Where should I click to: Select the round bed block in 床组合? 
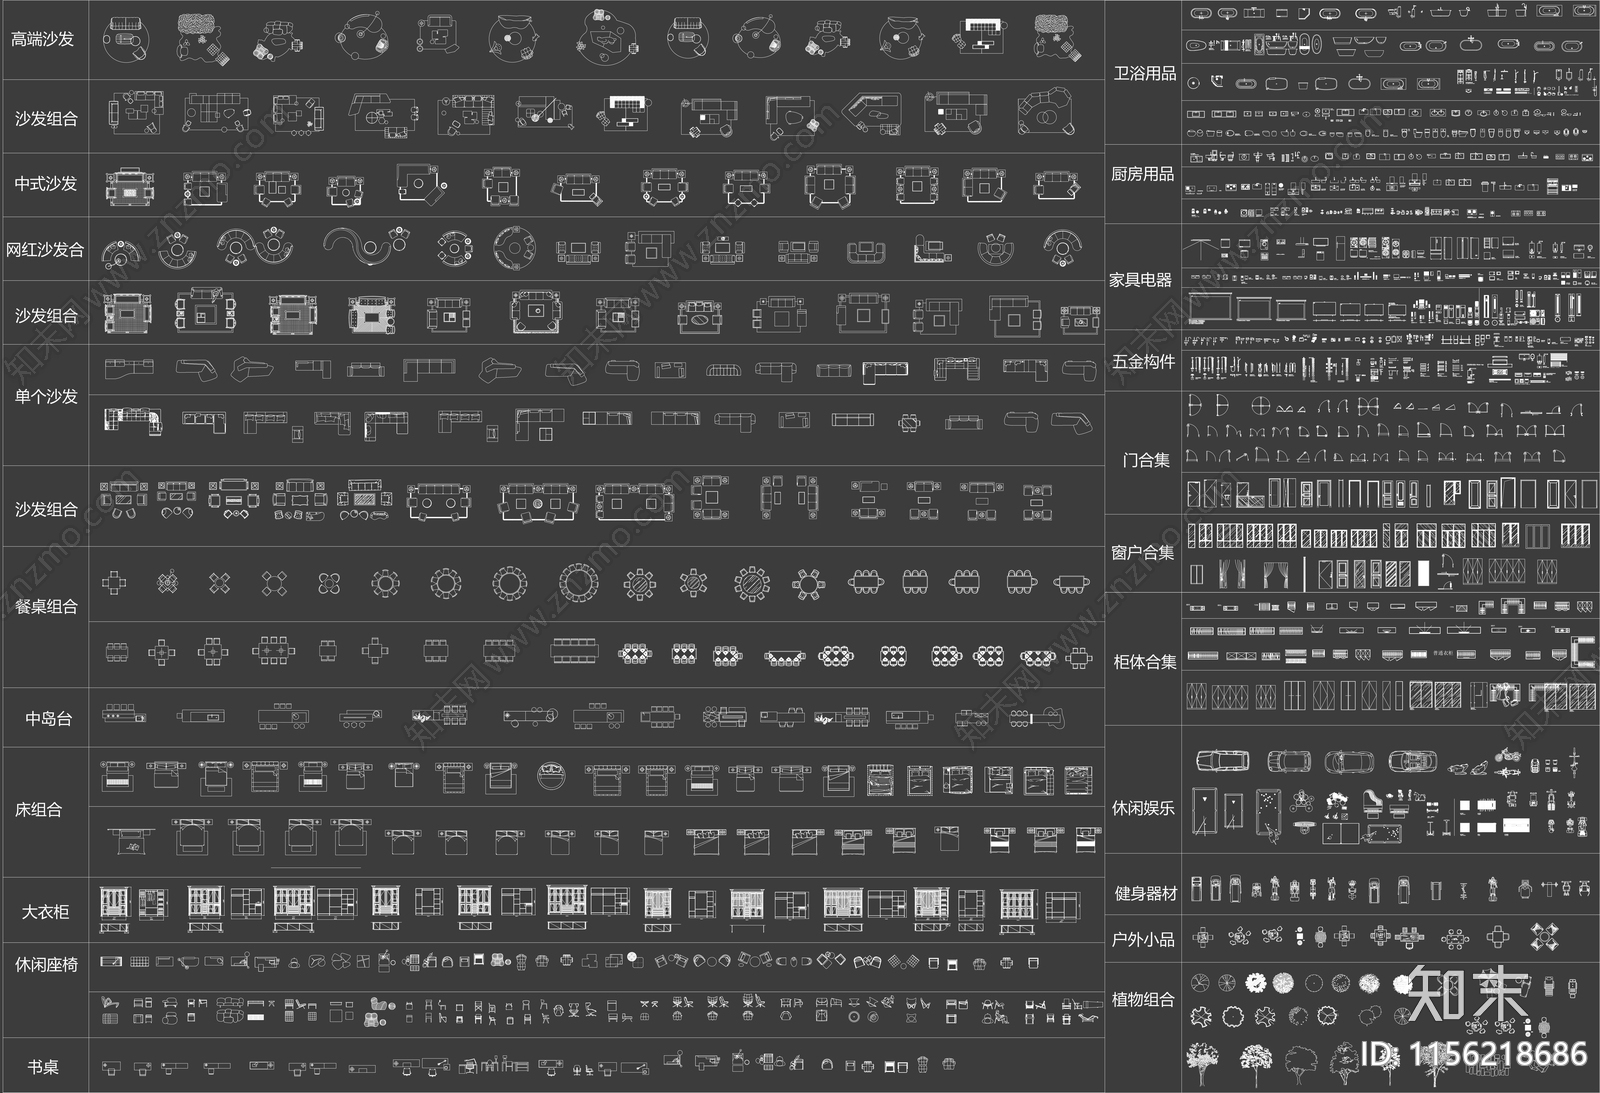551,777
